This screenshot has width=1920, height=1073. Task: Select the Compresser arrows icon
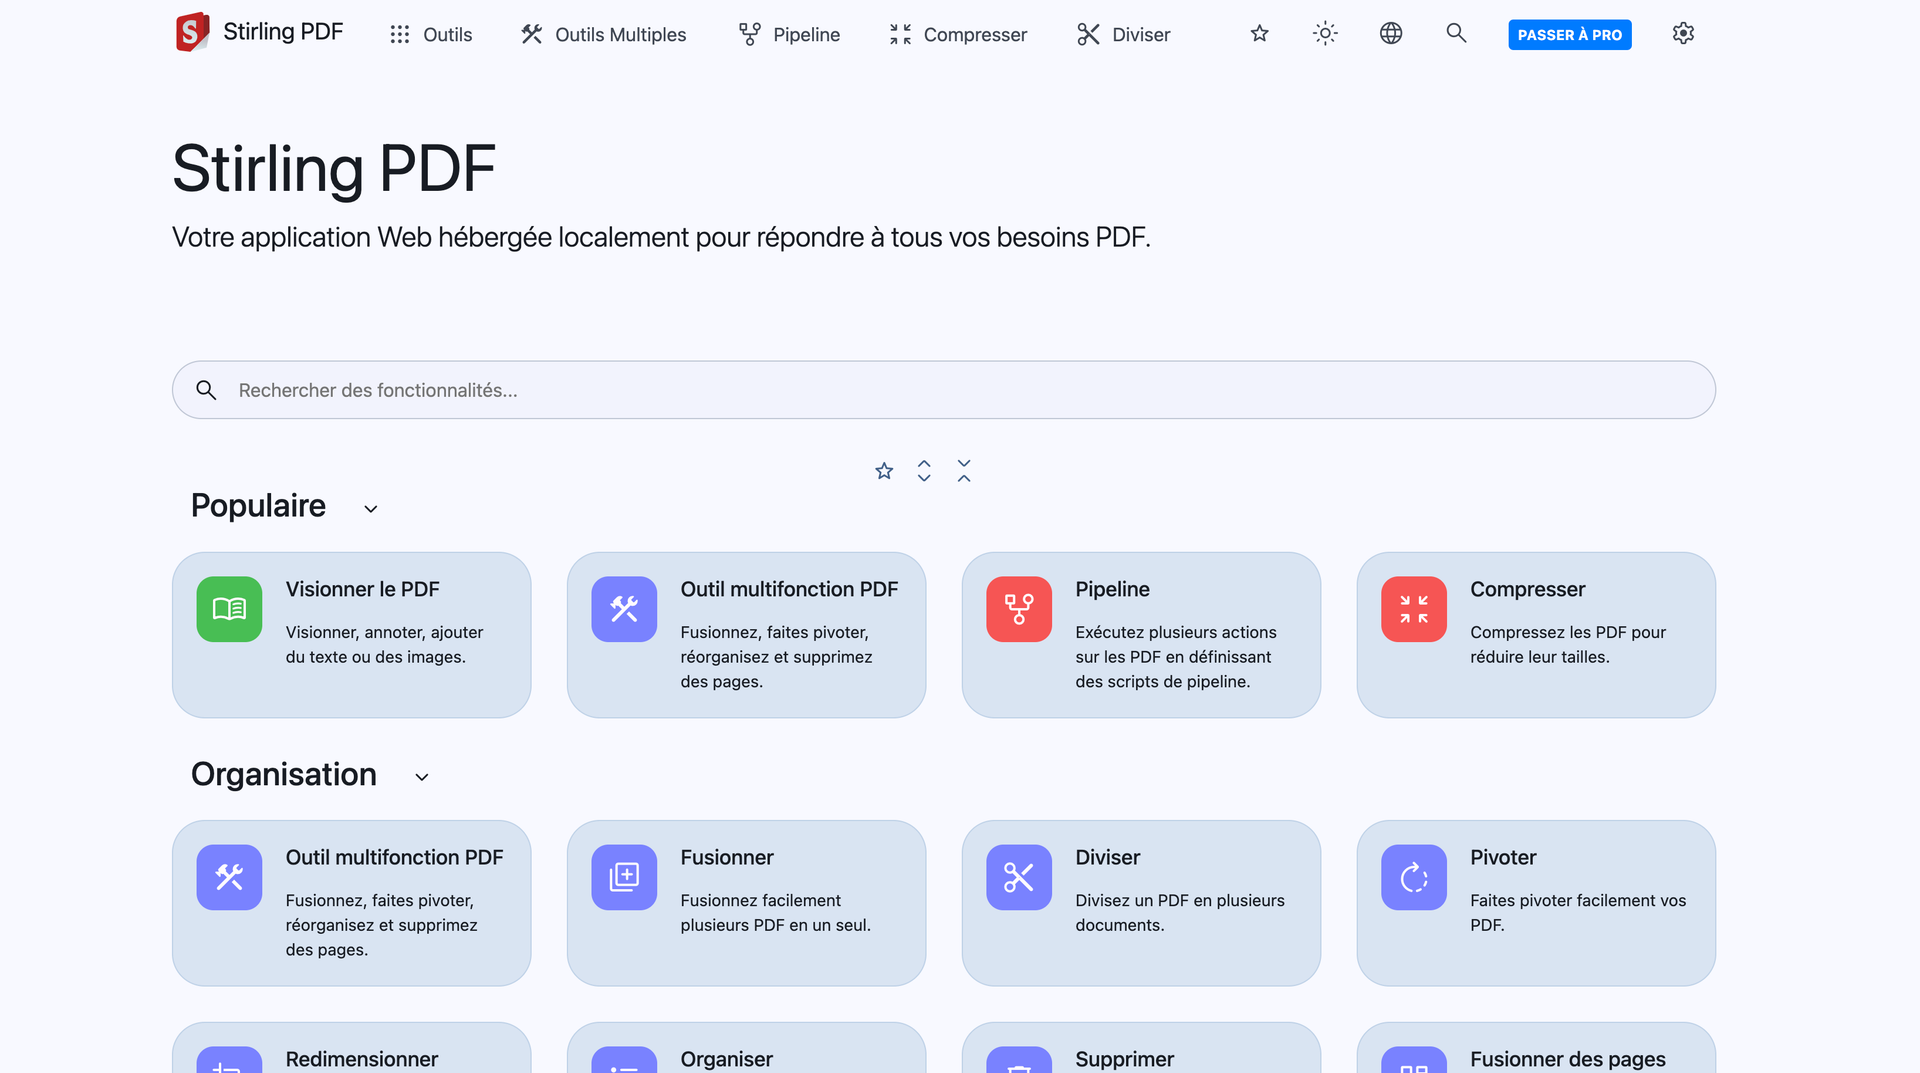(x=1413, y=609)
